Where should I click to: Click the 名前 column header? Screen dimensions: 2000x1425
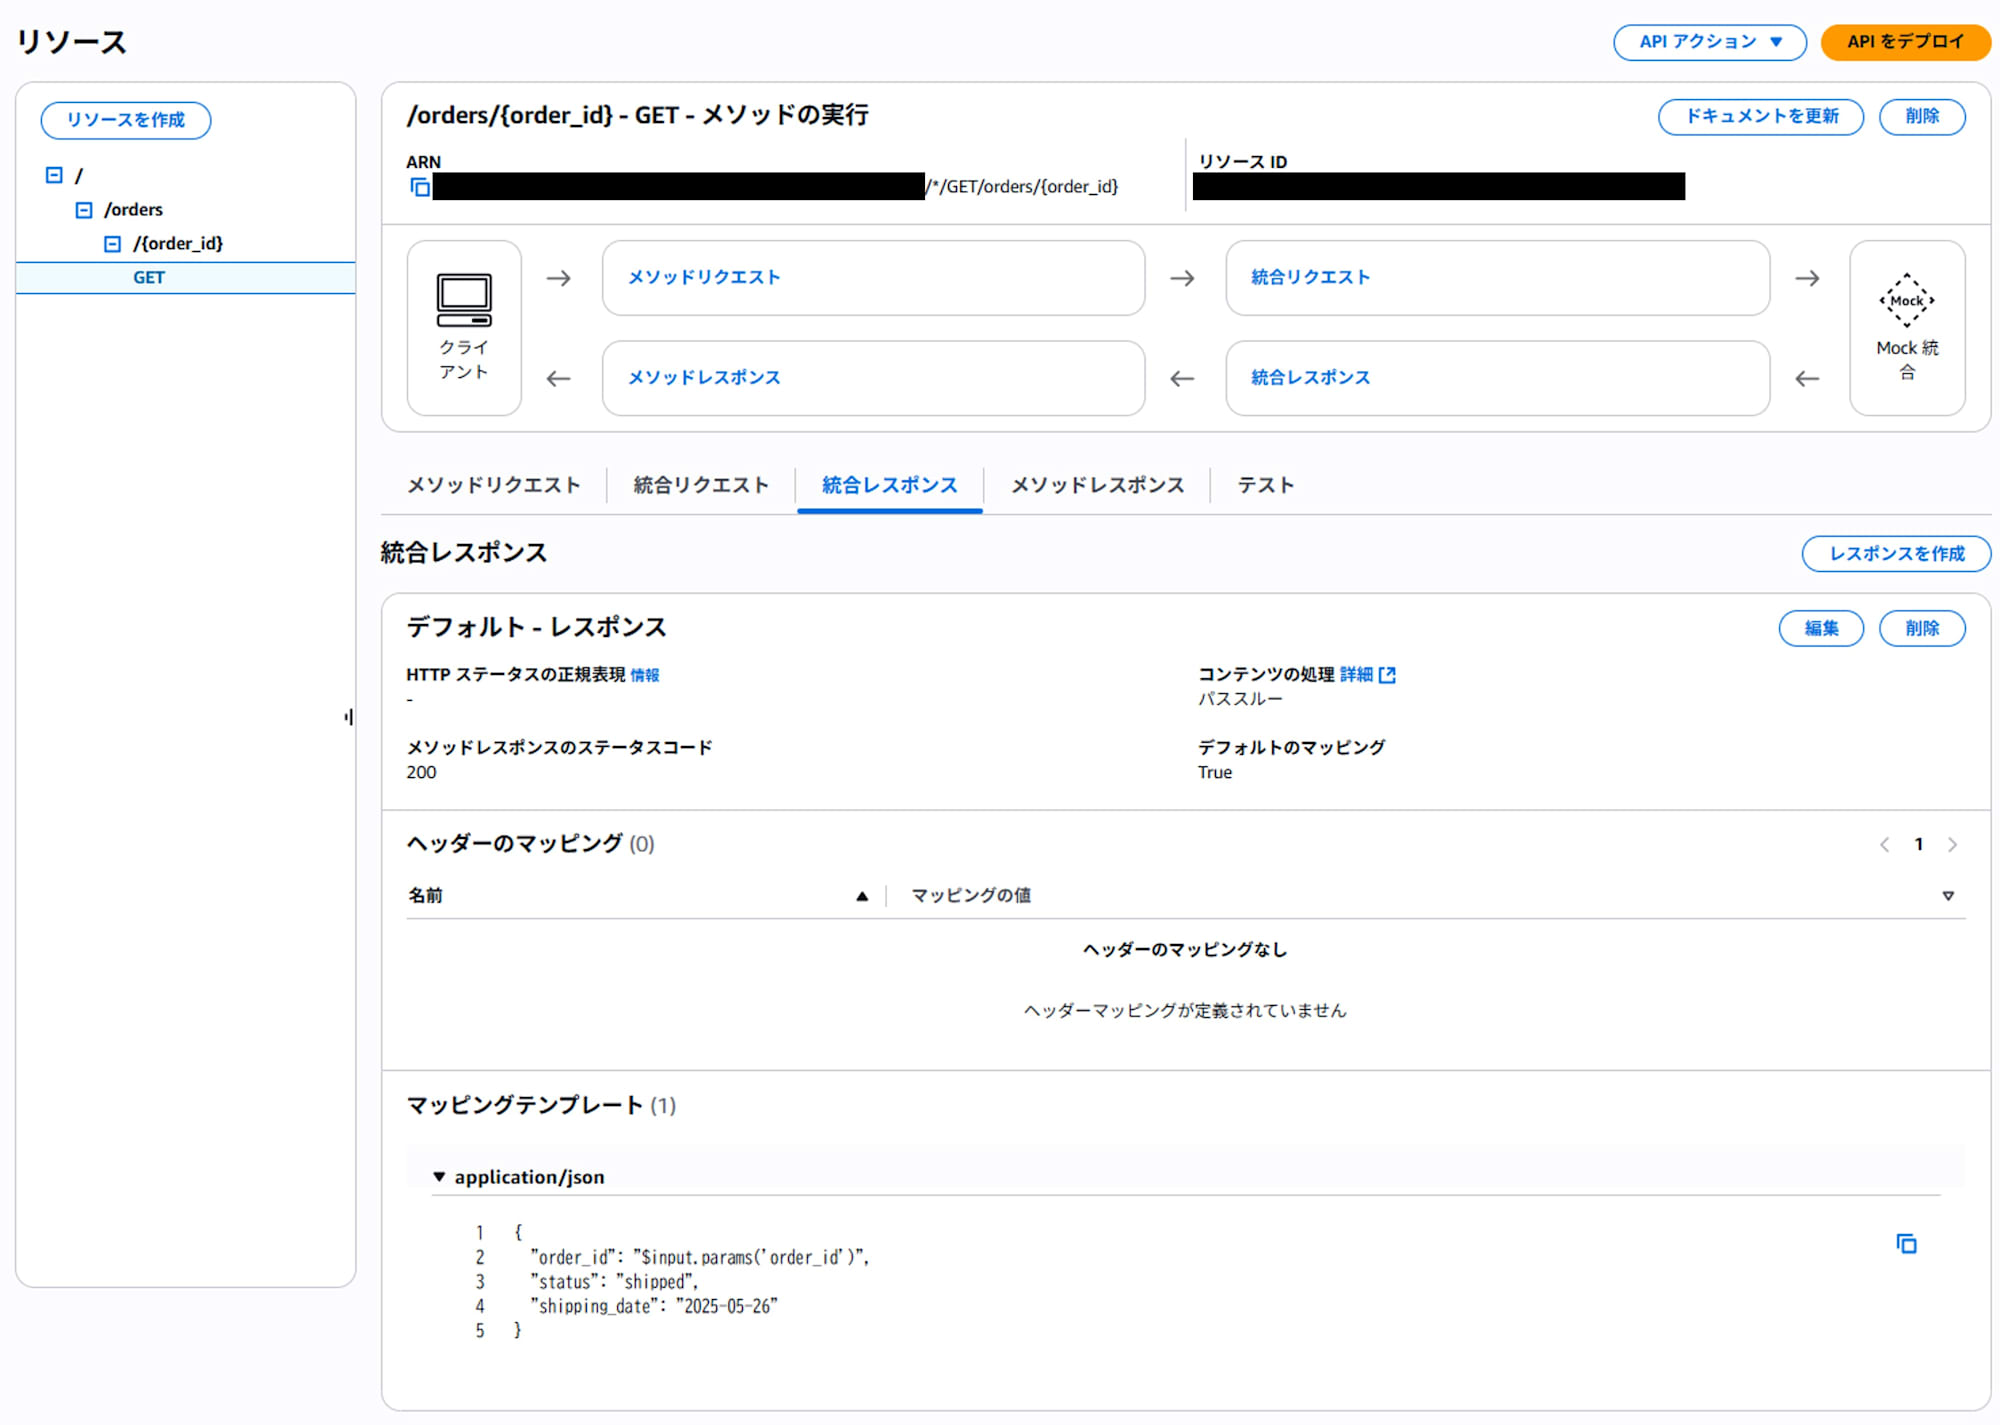point(425,896)
